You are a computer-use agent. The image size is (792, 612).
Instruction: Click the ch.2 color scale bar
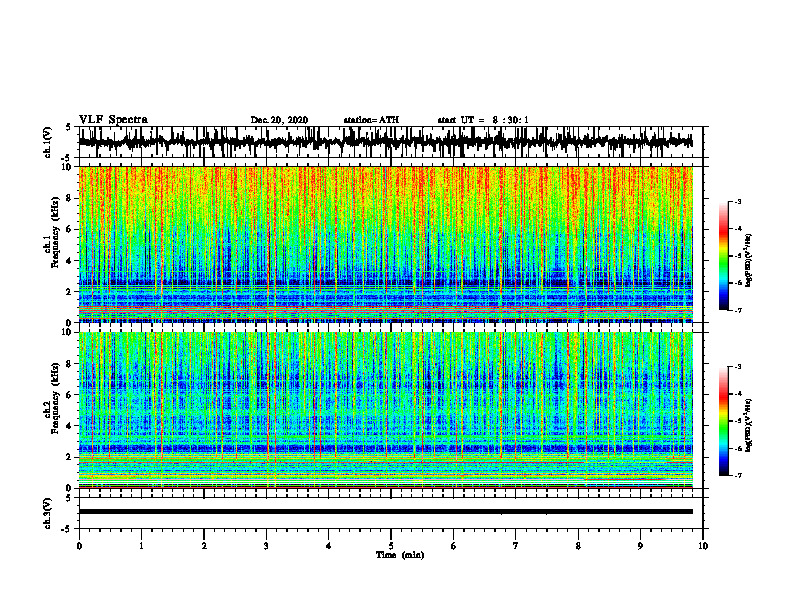click(x=723, y=421)
